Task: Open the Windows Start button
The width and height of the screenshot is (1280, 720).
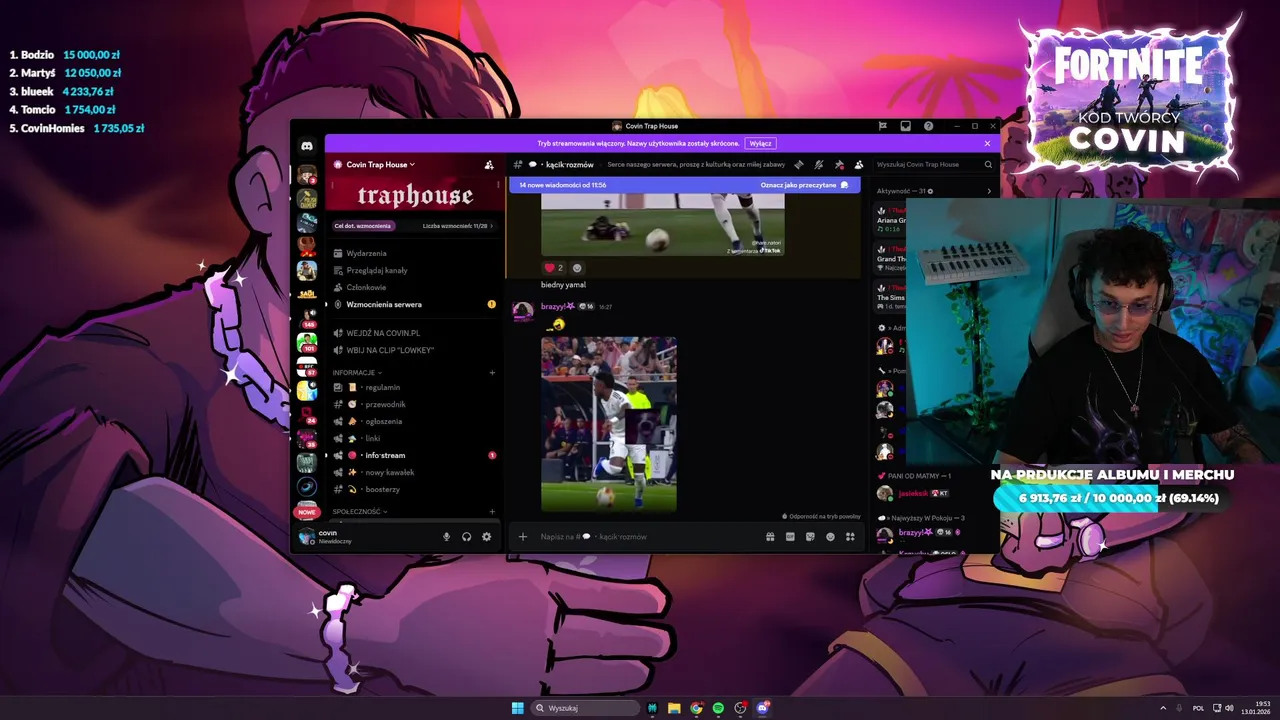Action: [x=517, y=708]
